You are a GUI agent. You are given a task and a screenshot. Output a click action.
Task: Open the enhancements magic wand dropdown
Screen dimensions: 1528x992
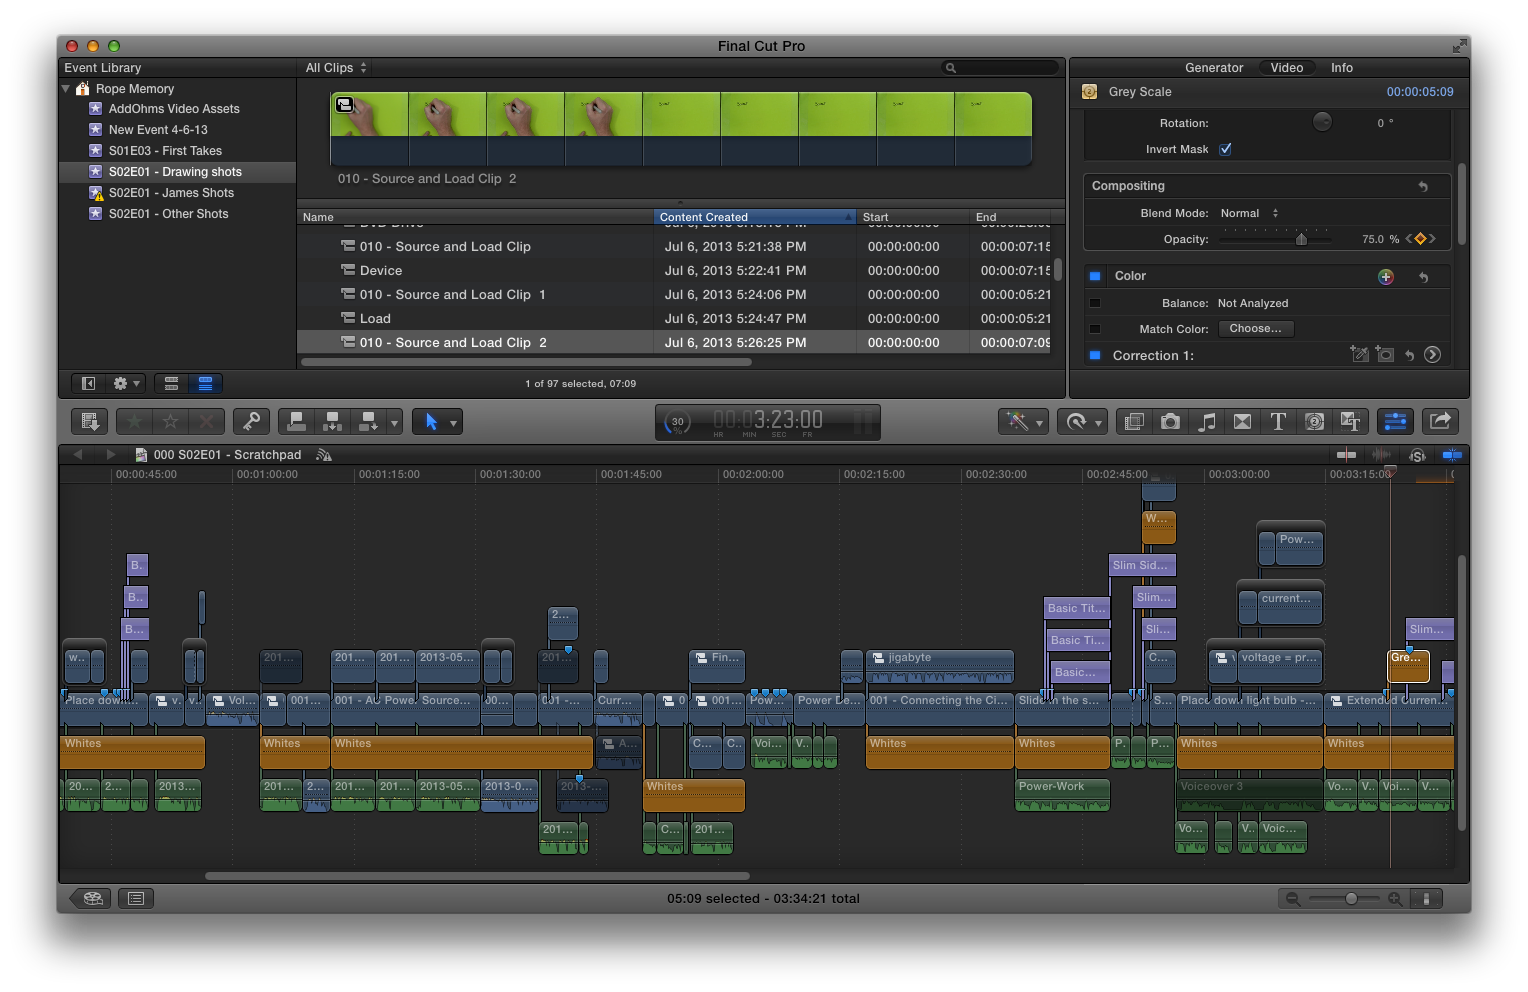[x=1023, y=422]
